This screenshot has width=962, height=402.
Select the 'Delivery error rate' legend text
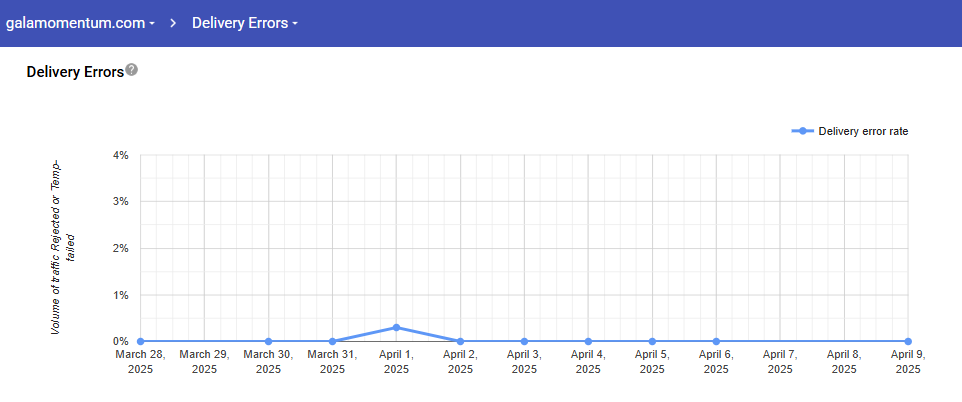pyautogui.click(x=862, y=131)
